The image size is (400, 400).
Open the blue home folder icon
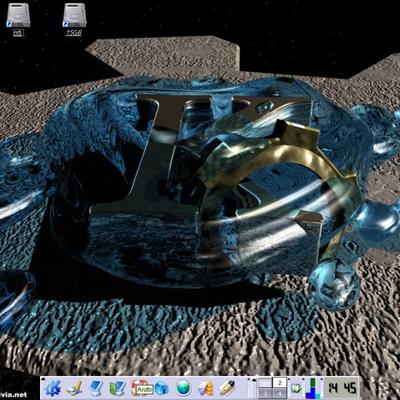tap(162, 389)
